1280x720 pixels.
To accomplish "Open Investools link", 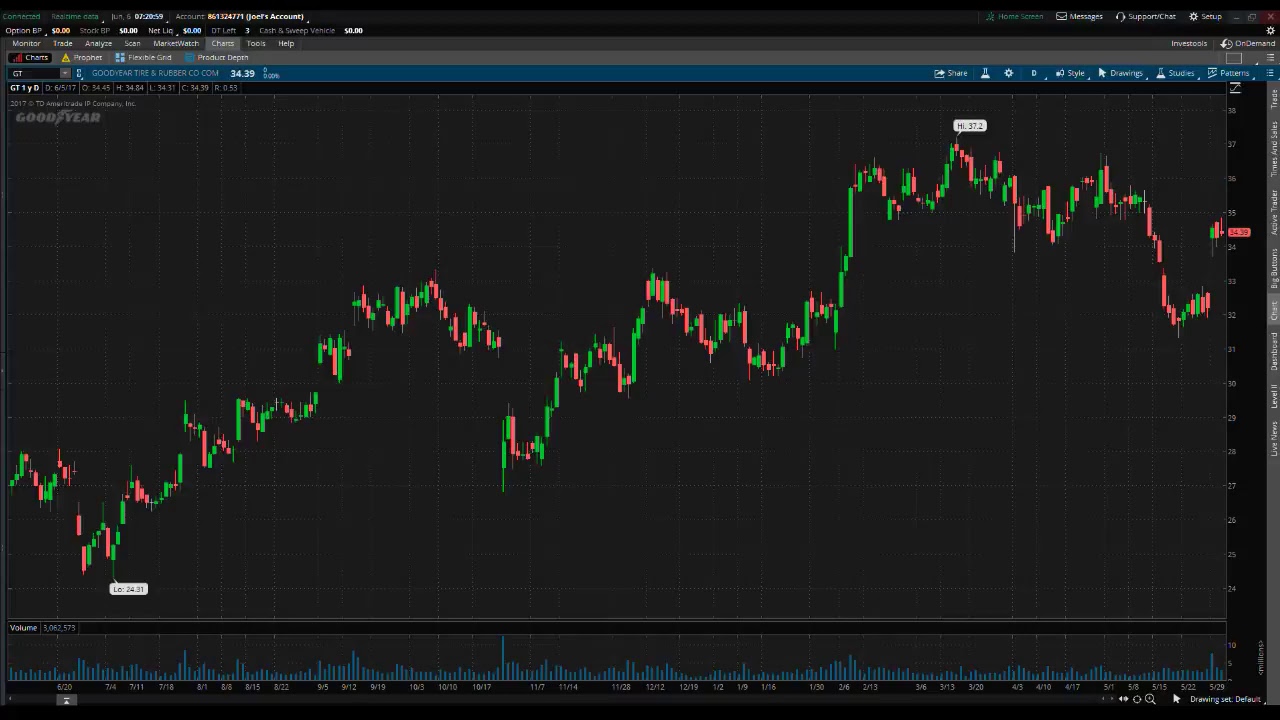I will (1189, 43).
